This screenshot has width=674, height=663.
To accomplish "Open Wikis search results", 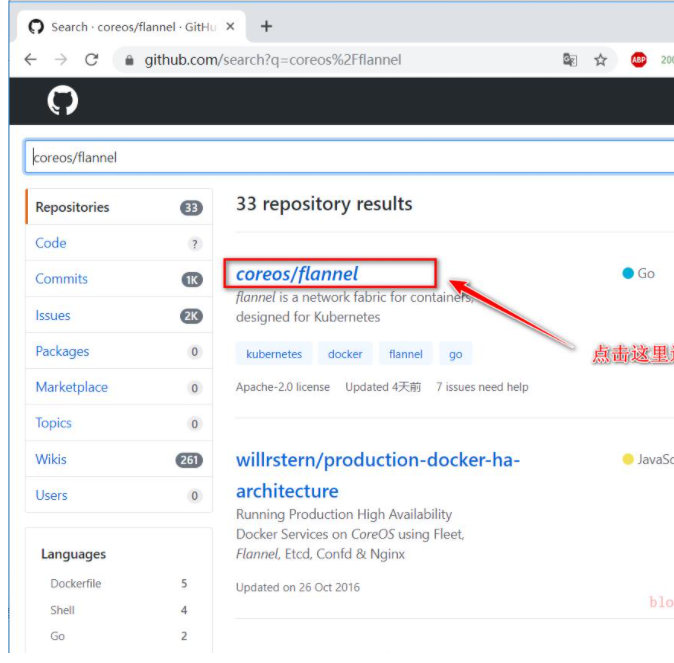I will pos(51,459).
